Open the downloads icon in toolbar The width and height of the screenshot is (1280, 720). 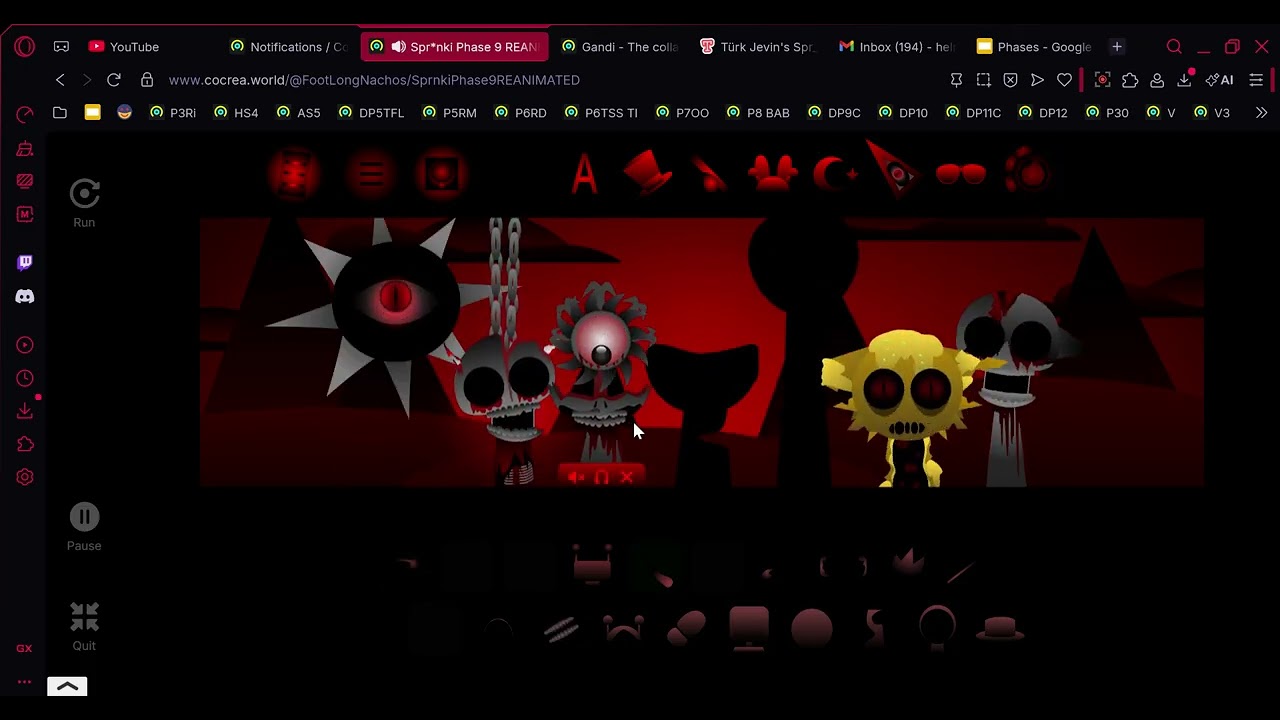pos(1185,80)
